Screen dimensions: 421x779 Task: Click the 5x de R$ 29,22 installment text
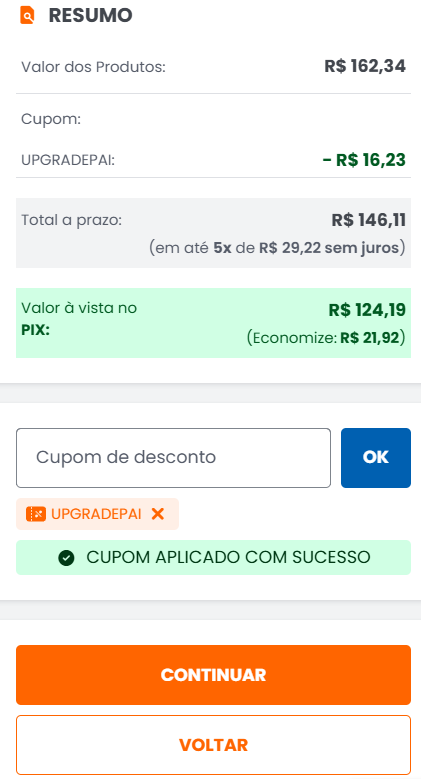tap(277, 247)
